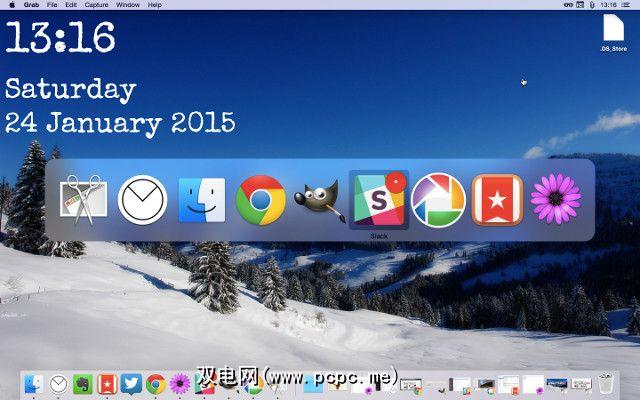This screenshot has width=640, height=400.
Task: Open Evernote from the Dock
Action: [83, 384]
